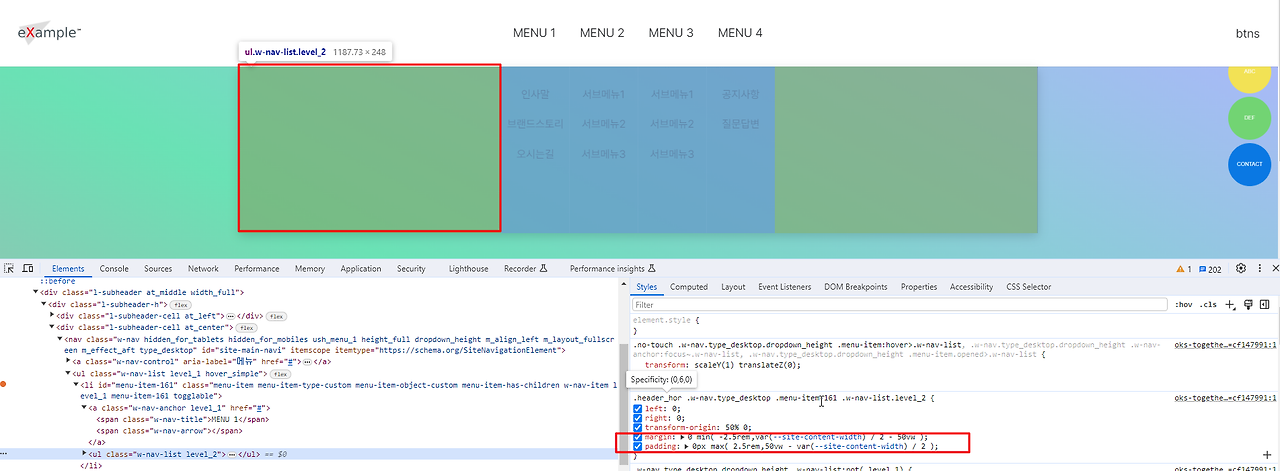The height and width of the screenshot is (471, 1280).
Task: Open the 오시는길 submenu link
Action: [x=535, y=154]
